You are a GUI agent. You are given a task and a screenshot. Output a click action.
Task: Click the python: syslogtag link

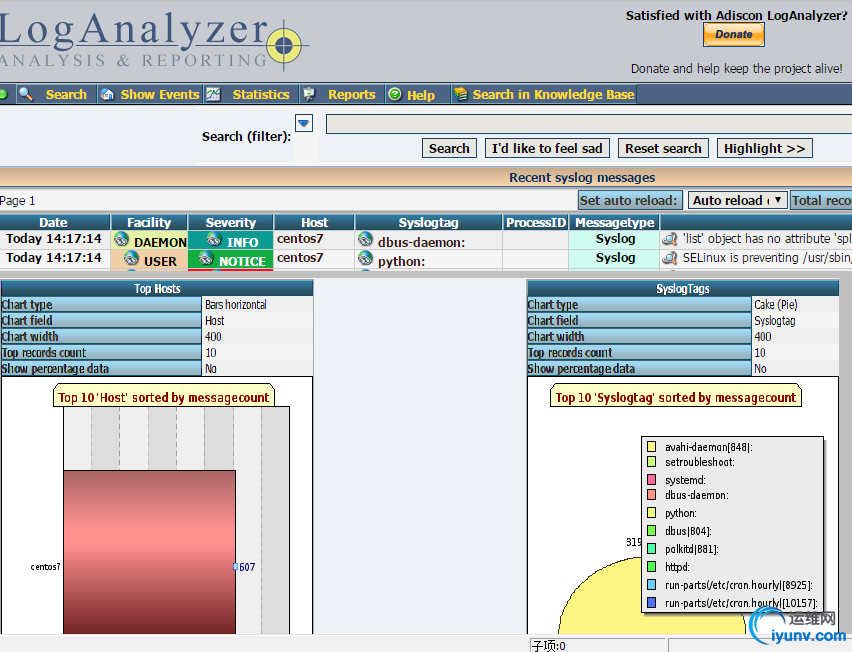(402, 261)
